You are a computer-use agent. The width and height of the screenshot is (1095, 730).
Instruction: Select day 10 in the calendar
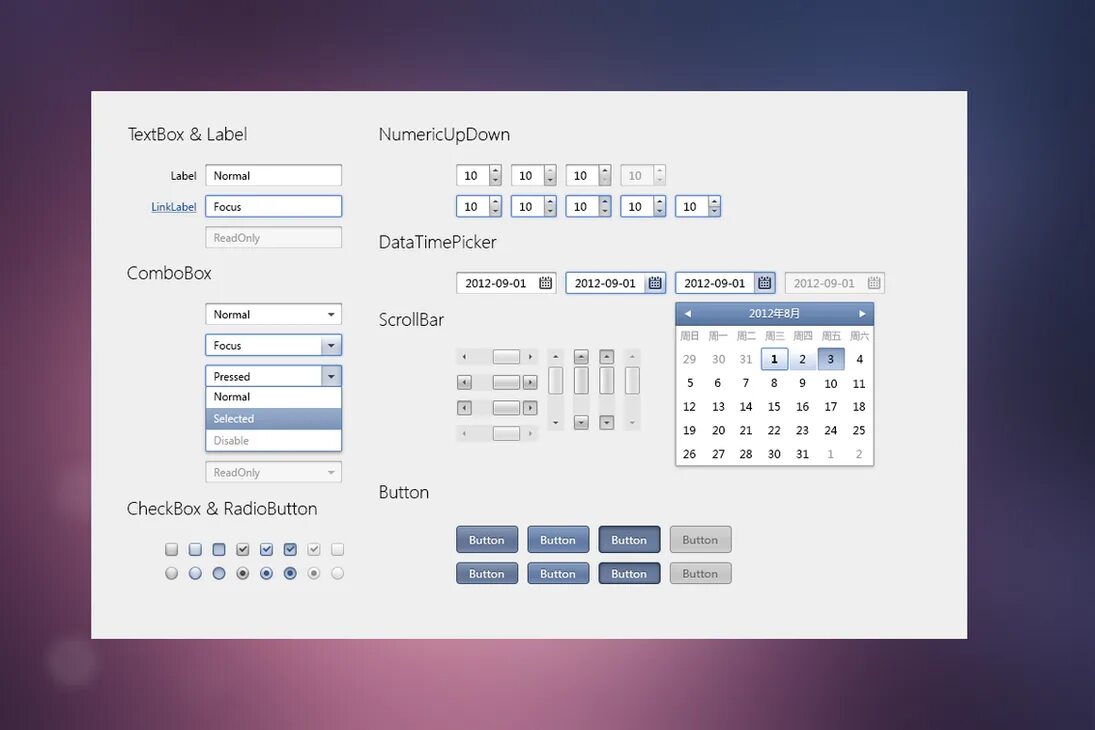pos(830,384)
